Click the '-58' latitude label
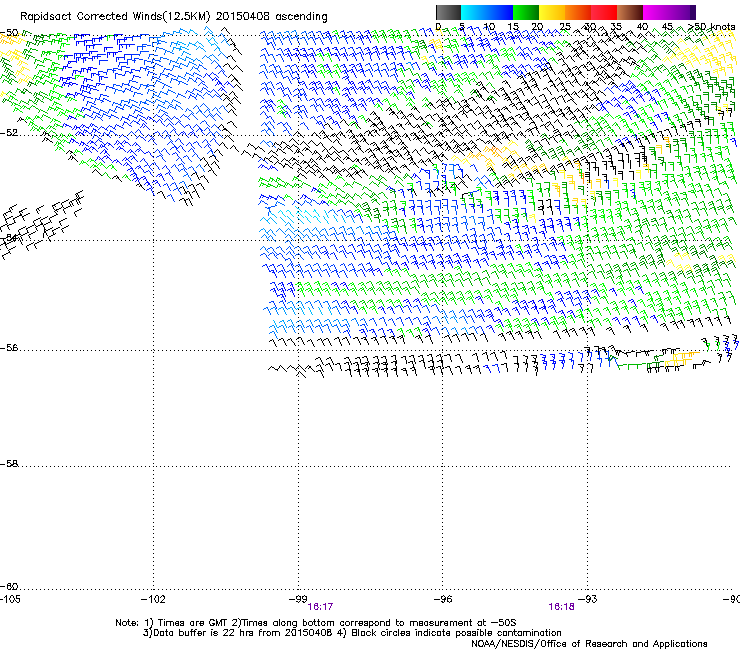740x650 pixels. 9,464
